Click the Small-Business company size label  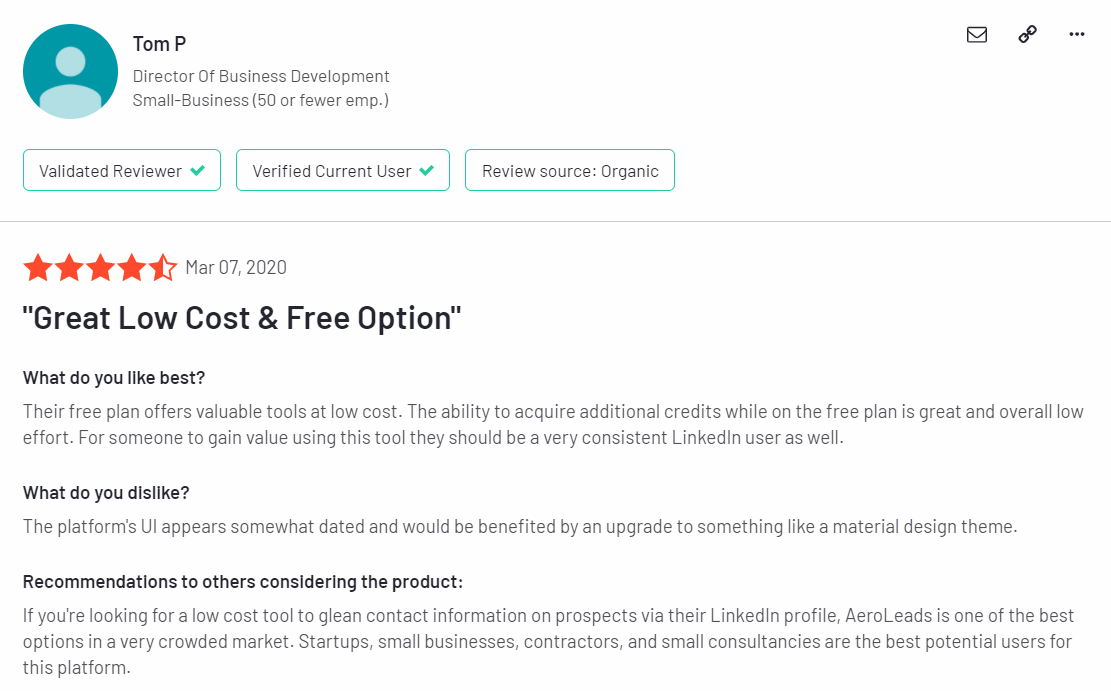tap(261, 100)
